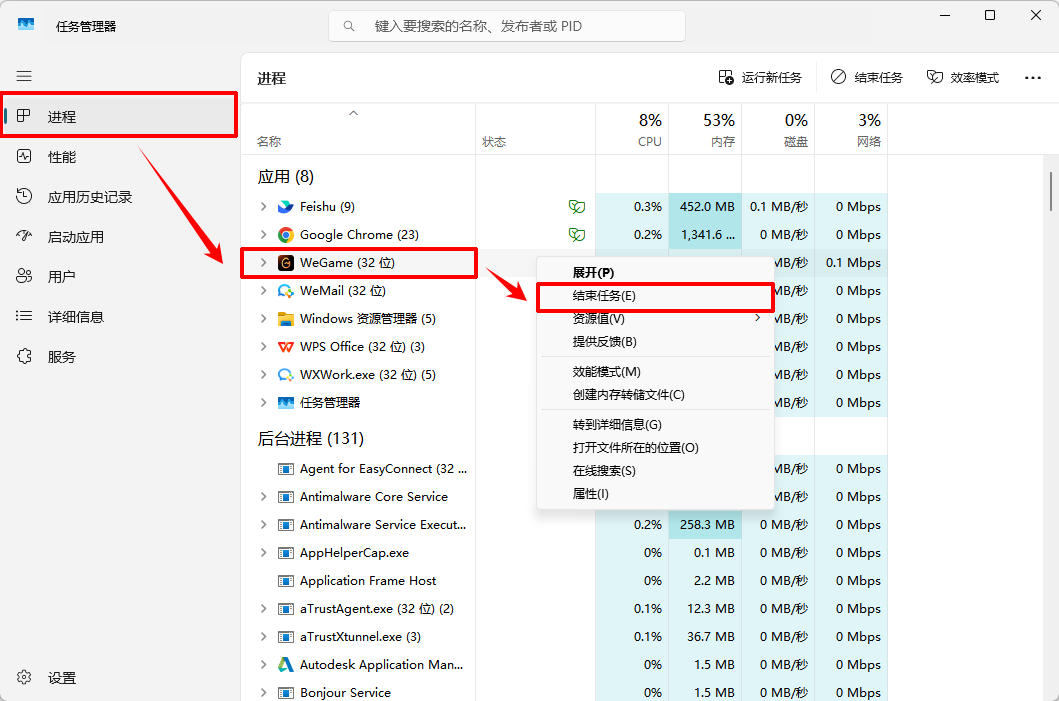Choose Create memory dump file (创建内存转储文件)

coord(655,395)
